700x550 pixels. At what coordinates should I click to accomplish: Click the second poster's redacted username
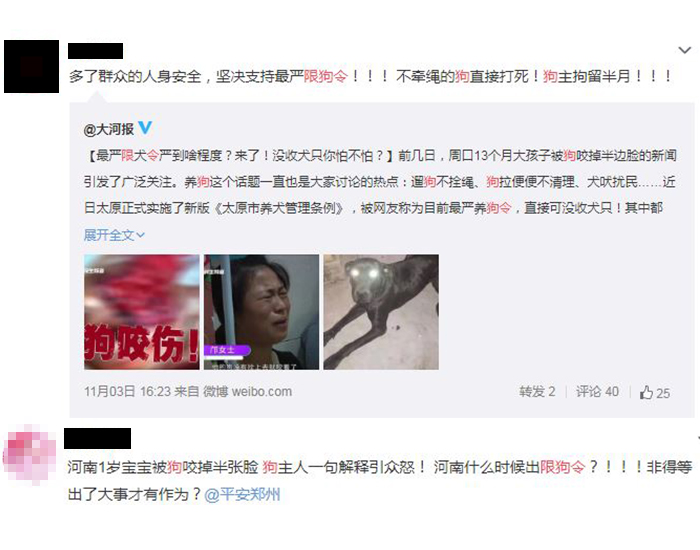click(98, 438)
